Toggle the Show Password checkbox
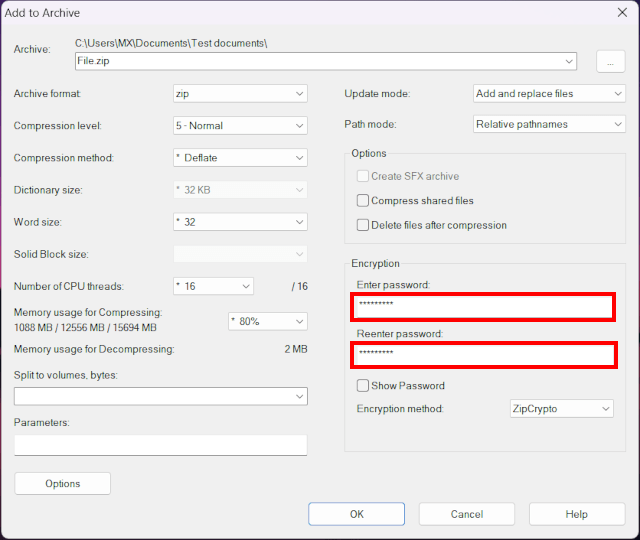This screenshot has width=640, height=540. [363, 386]
